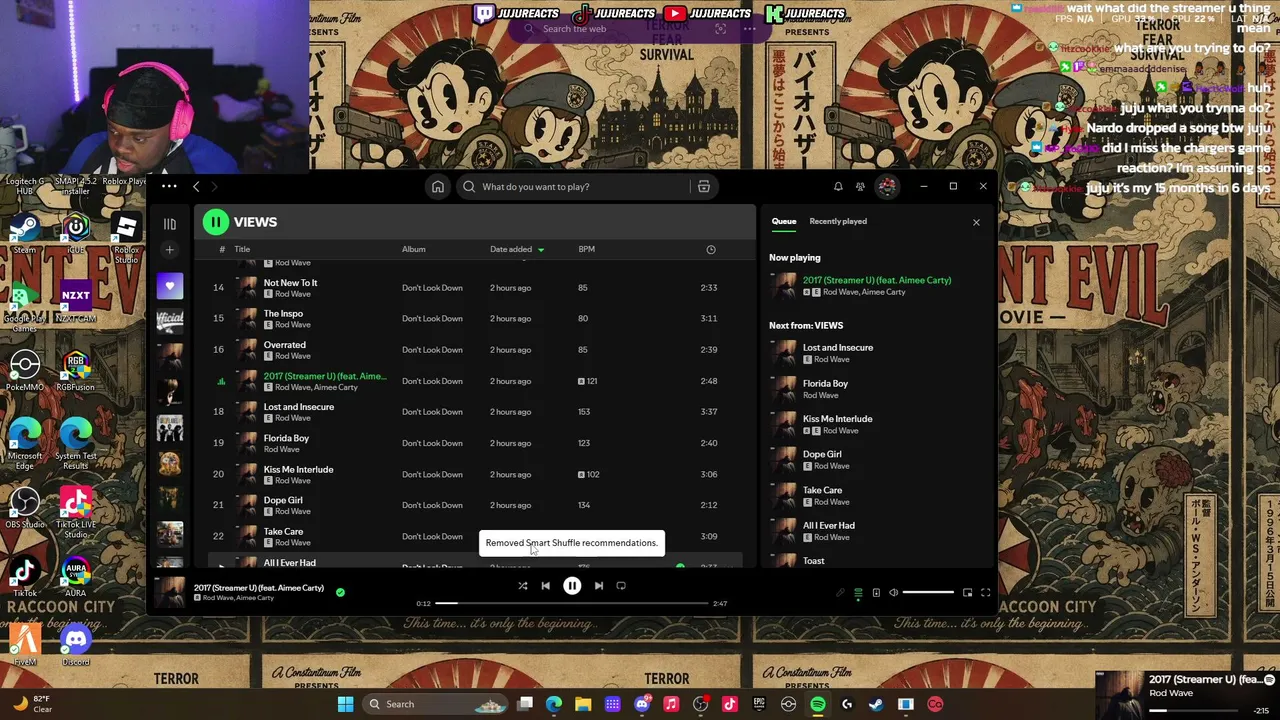Toggle saved checkmark for the playing track
The width and height of the screenshot is (1280, 720).
[340, 592]
